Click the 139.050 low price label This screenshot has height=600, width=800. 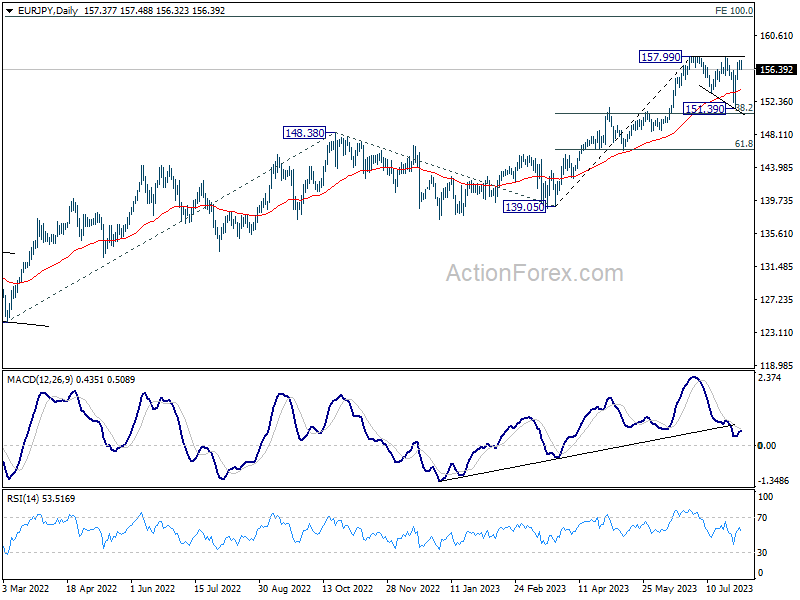[x=524, y=207]
